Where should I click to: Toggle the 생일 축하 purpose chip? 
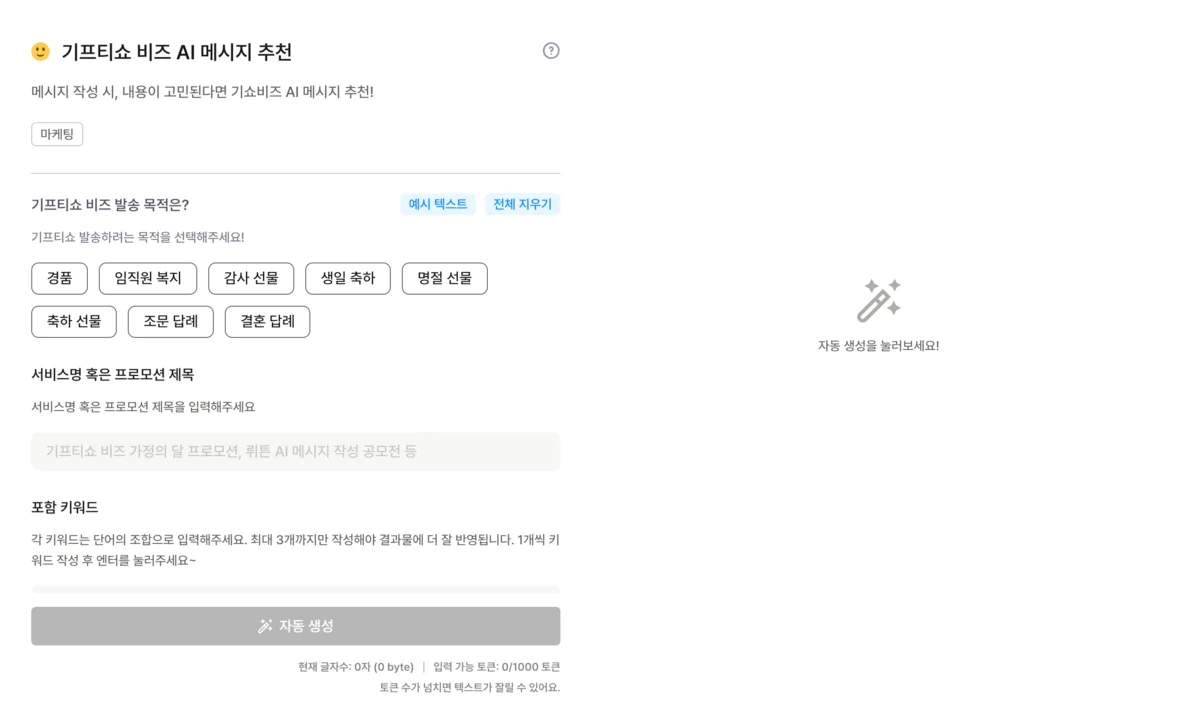(347, 278)
